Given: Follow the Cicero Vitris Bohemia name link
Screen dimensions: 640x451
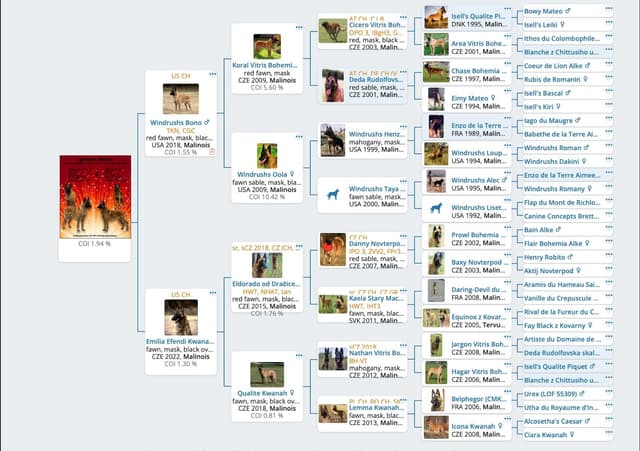Looking at the screenshot, I should 377,25.
